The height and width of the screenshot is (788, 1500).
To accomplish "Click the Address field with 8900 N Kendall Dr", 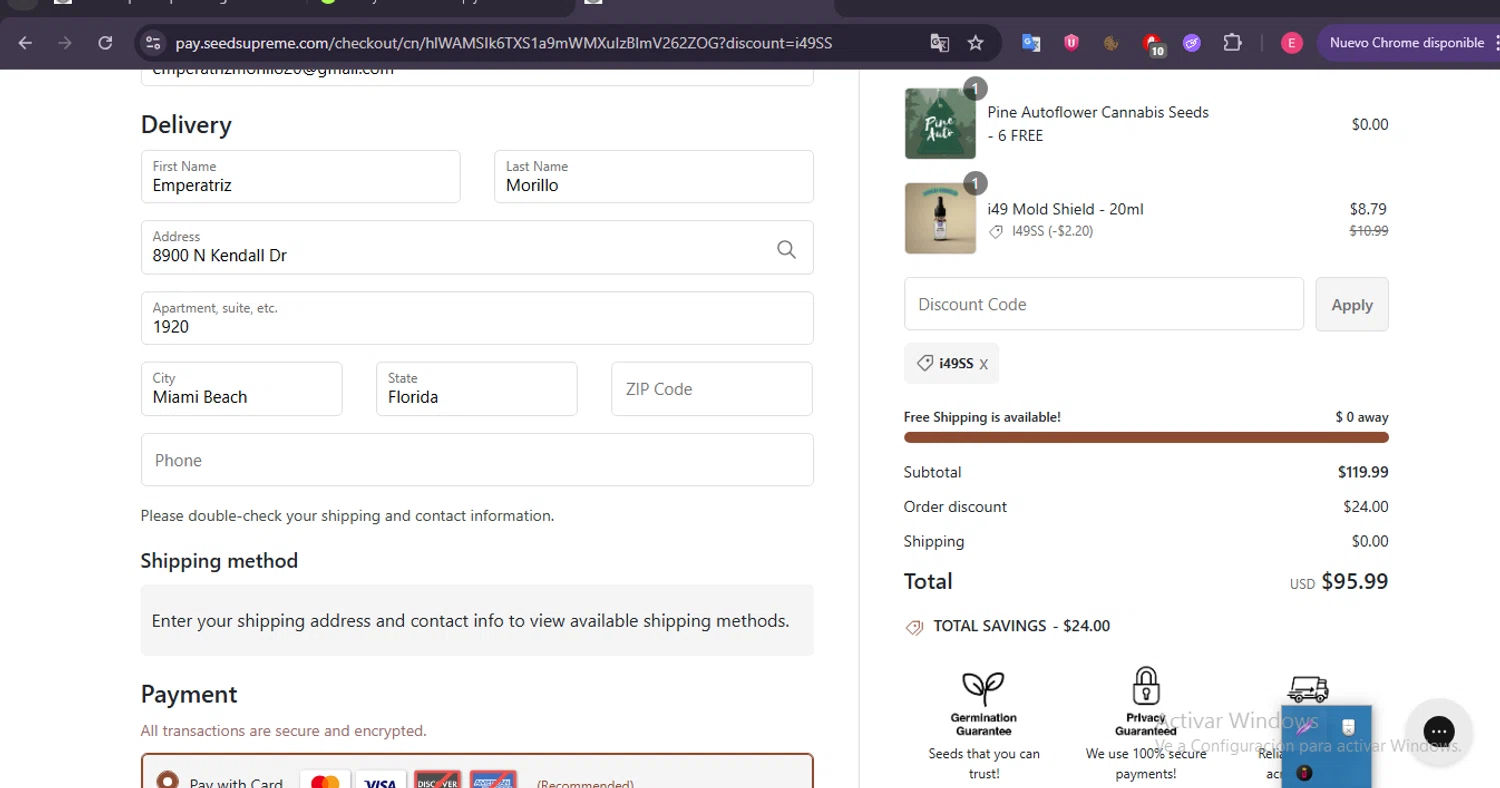I will tap(477, 247).
